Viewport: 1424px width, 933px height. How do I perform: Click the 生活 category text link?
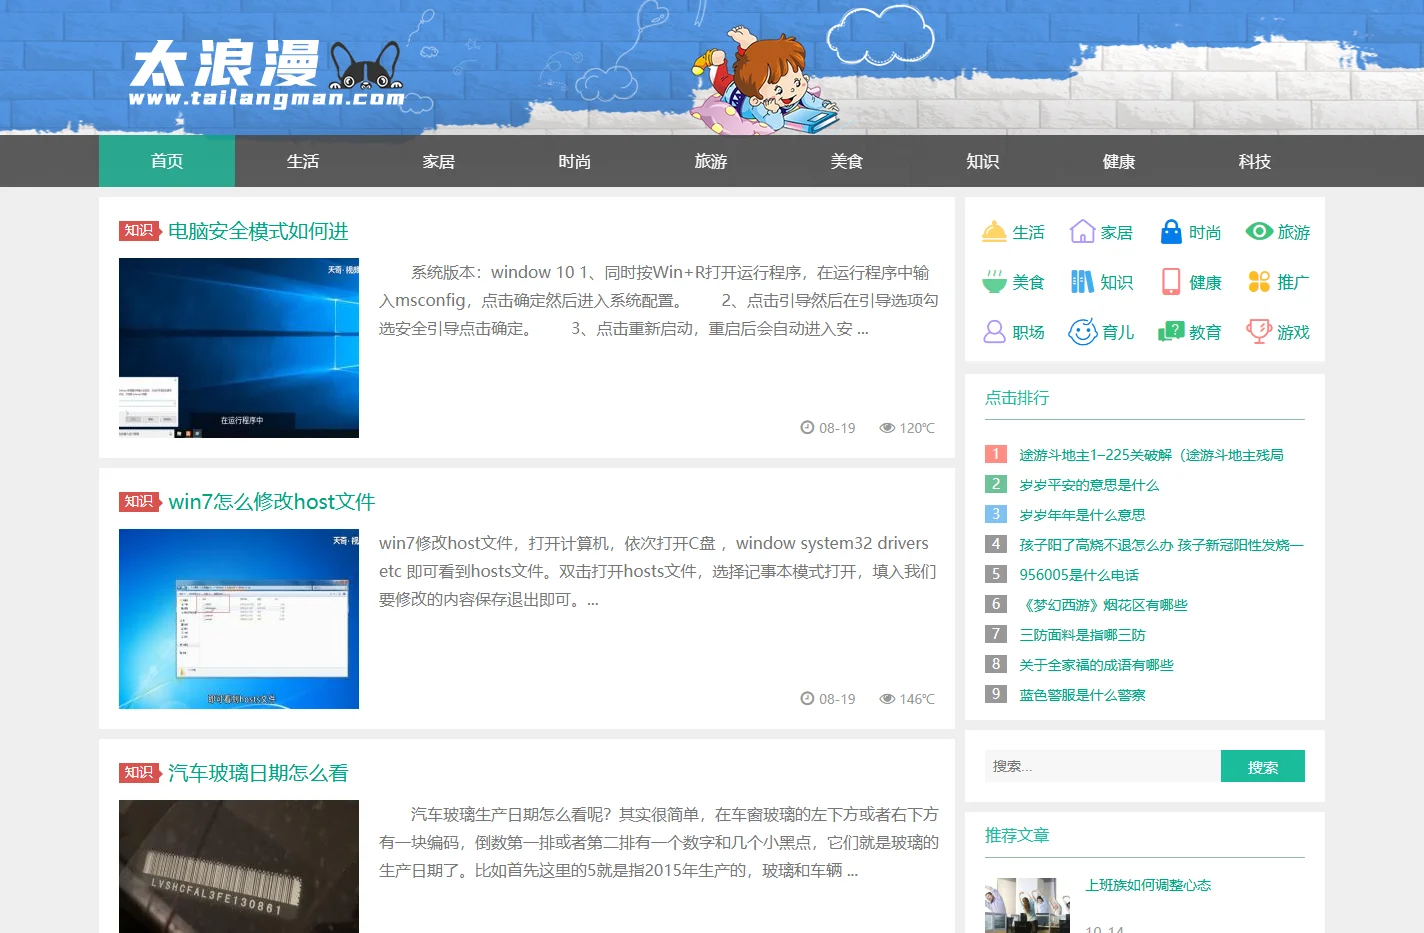(1028, 232)
